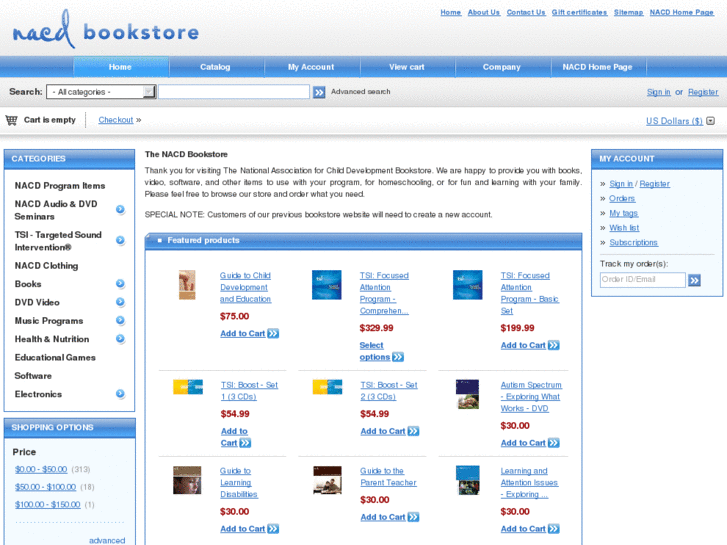Click arrow icon beside Learning and Attention Issues Add to Cart

coord(554,529)
